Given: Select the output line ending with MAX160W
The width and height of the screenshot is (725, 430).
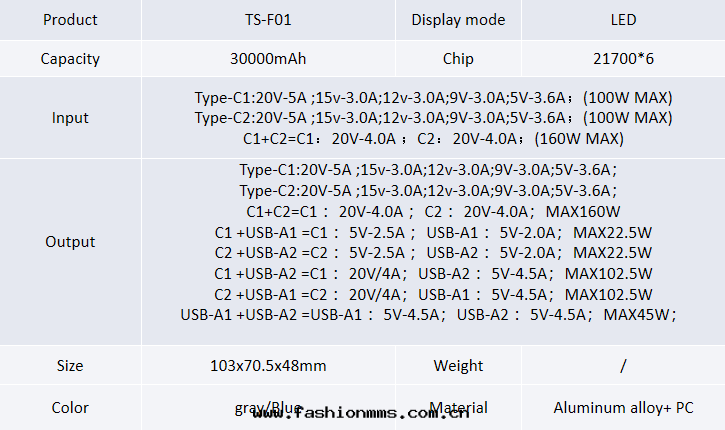Looking at the screenshot, I should pos(433,211).
